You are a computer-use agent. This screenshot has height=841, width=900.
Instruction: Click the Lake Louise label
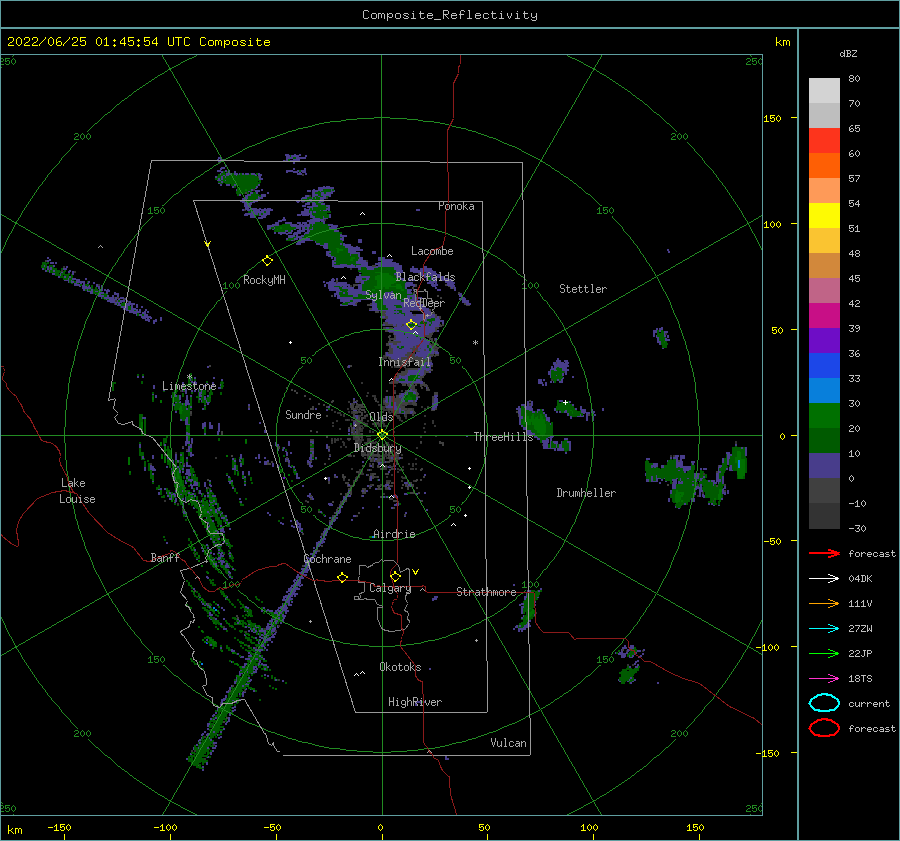click(x=77, y=491)
